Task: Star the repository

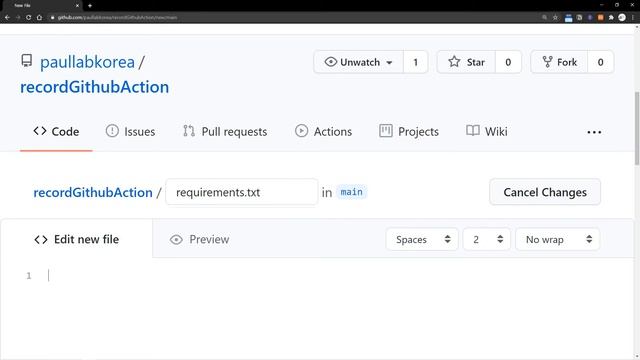Action: coord(466,62)
